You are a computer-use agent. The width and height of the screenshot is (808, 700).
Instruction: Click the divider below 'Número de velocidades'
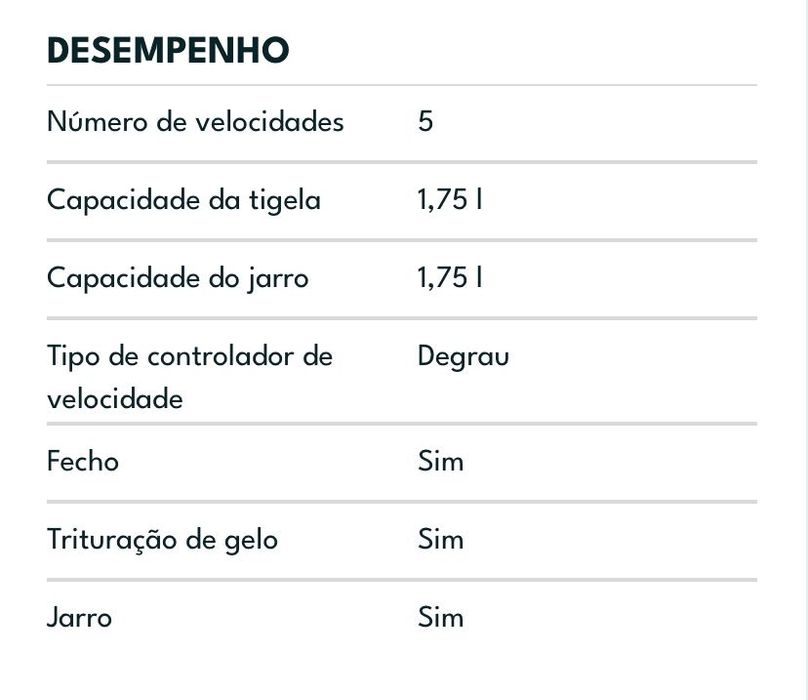click(402, 162)
